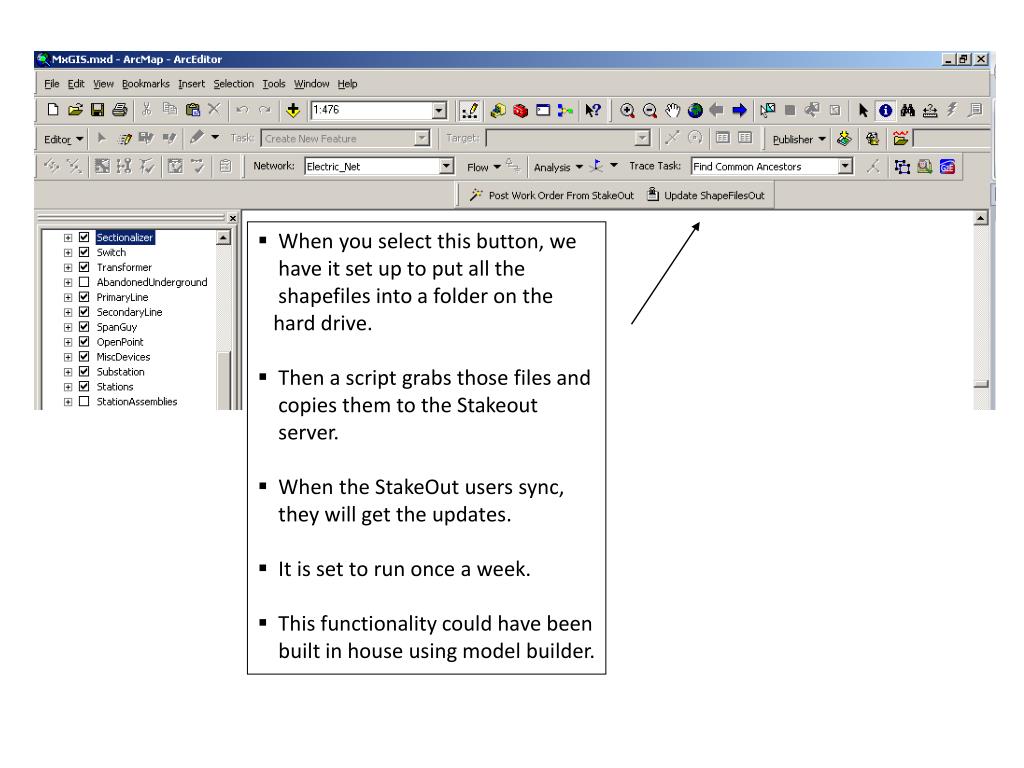Select the Zoom Out tool
Image resolution: width=1024 pixels, height=768 pixels.
point(649,110)
